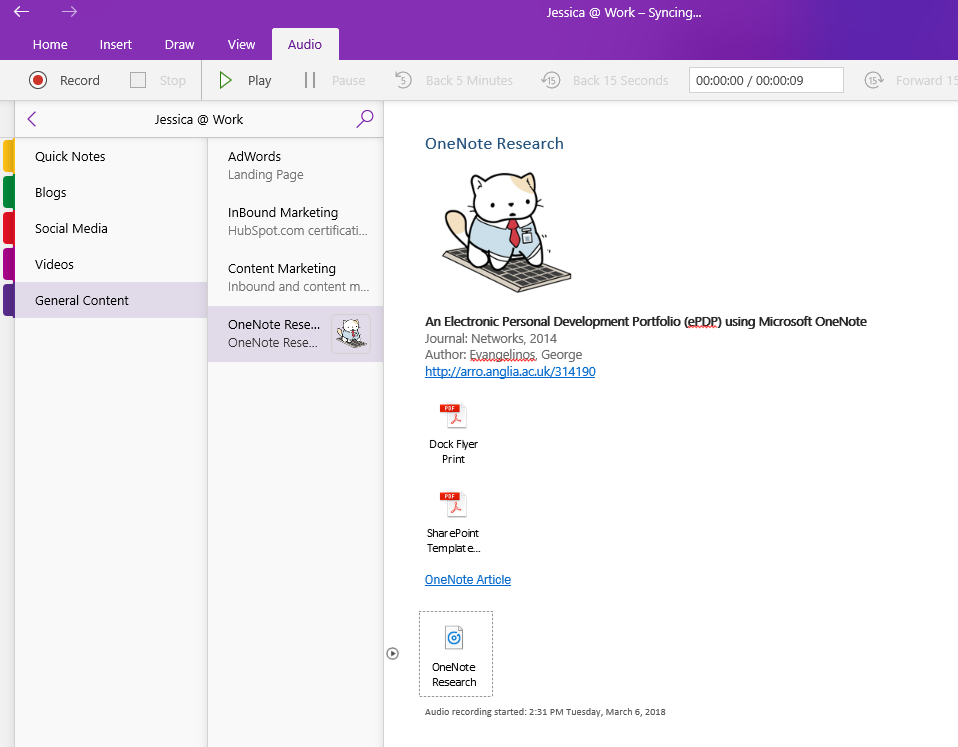Open the Dock Flyer Print PDF attachment
Screen dimensions: 958x747
tap(453, 415)
